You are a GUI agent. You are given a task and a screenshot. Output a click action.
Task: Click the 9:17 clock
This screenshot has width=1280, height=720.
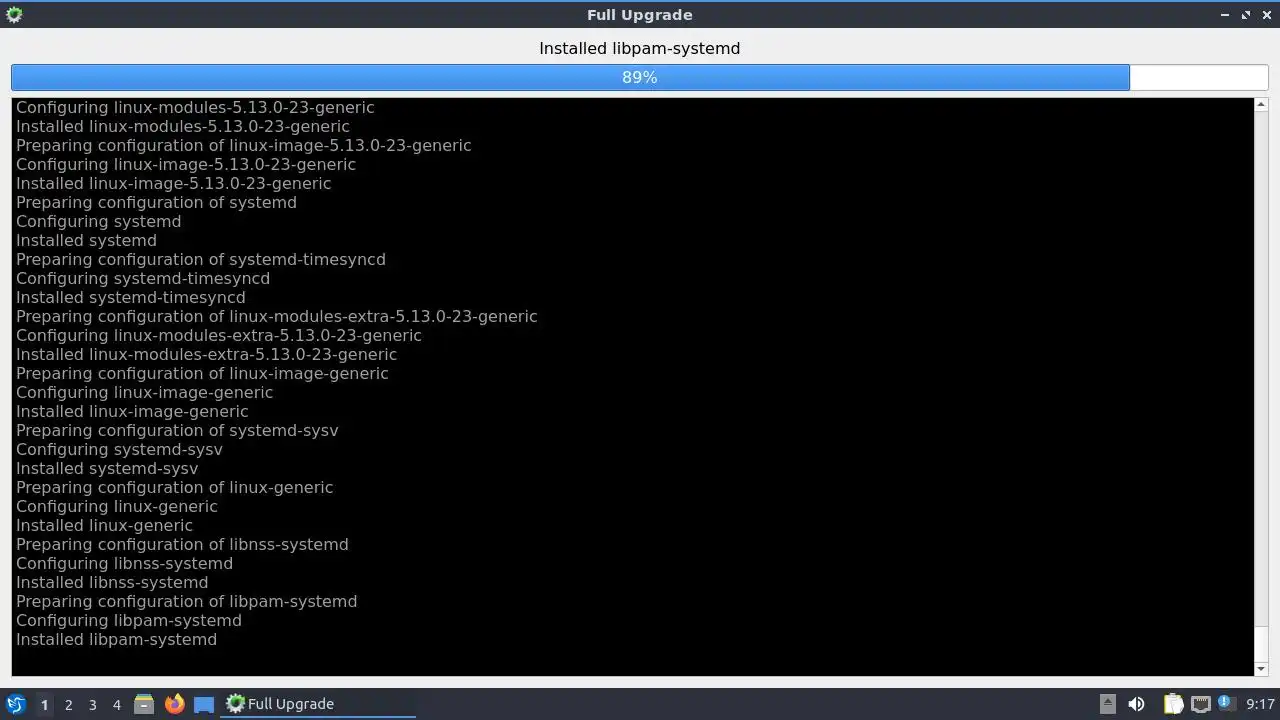[x=1260, y=704]
